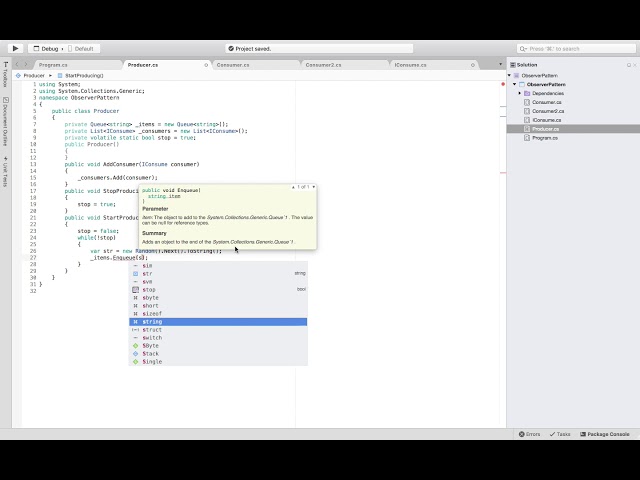The width and height of the screenshot is (640, 480).
Task: Click the search field in the toolbar
Action: click(x=576, y=49)
